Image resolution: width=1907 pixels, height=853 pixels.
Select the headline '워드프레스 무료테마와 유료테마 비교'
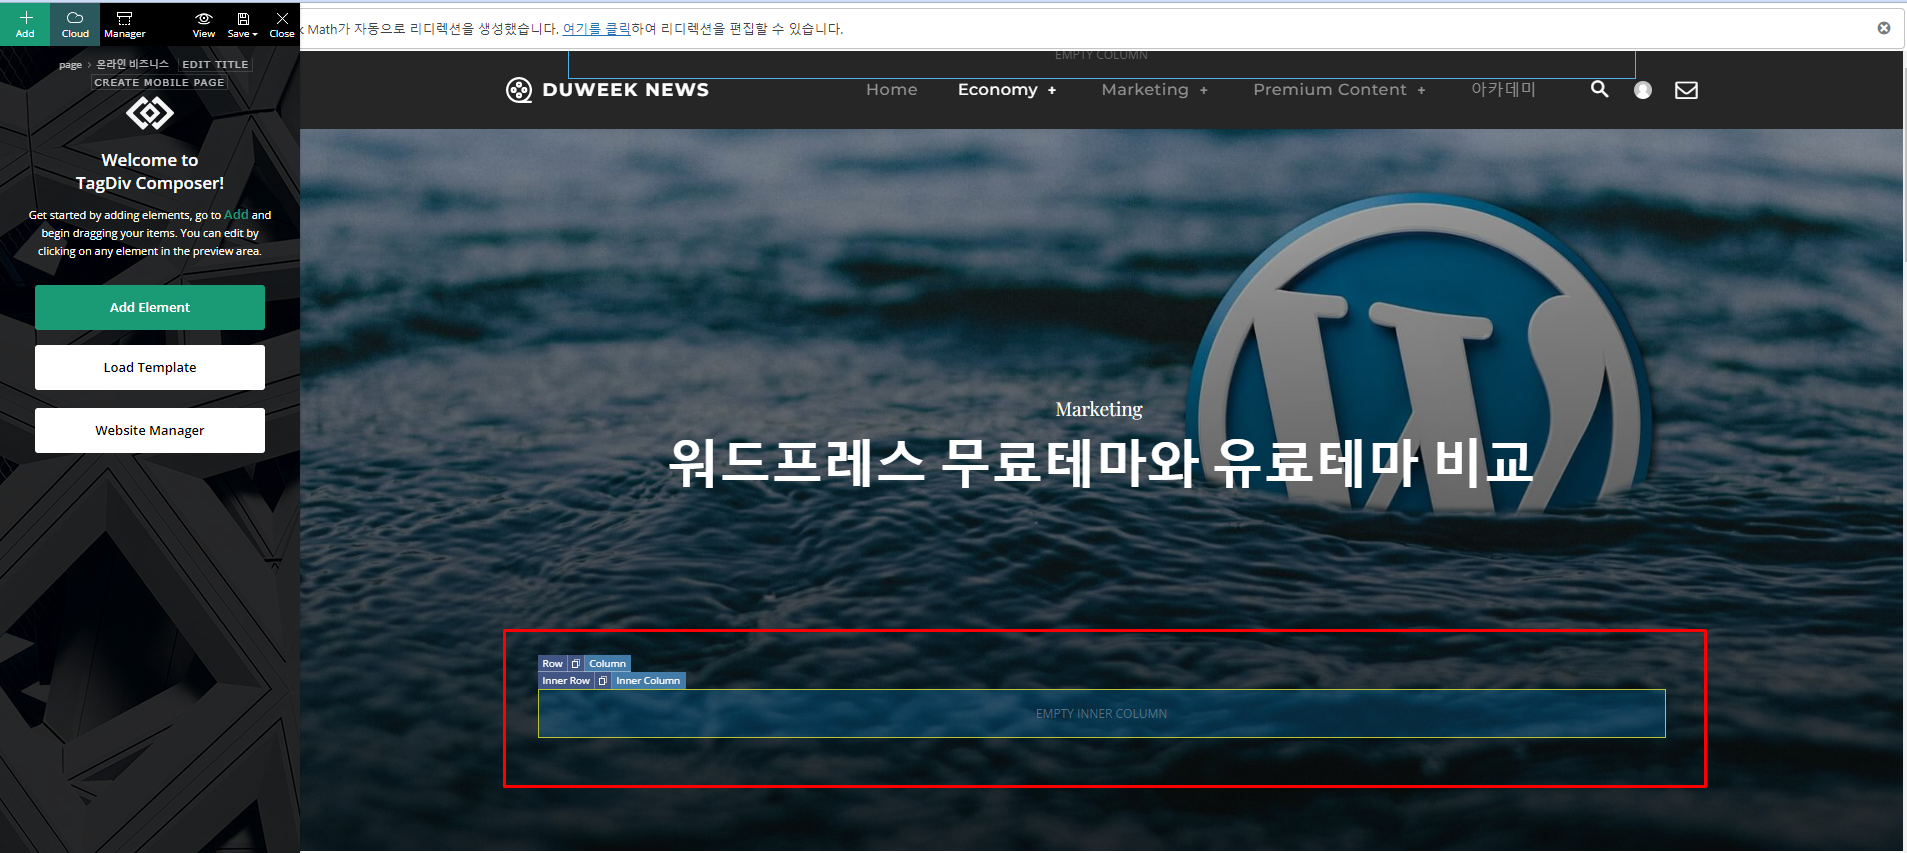pos(1100,463)
